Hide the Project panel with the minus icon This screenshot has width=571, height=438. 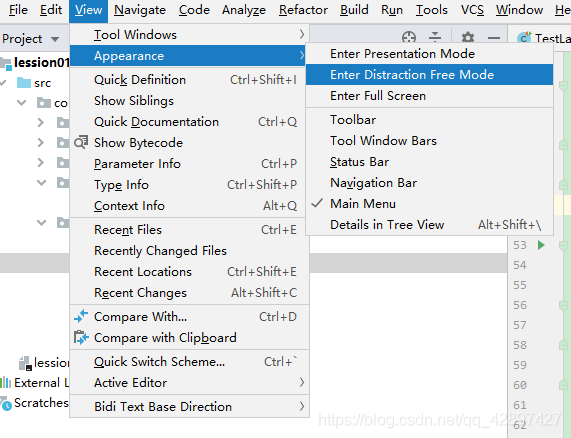[x=494, y=37]
